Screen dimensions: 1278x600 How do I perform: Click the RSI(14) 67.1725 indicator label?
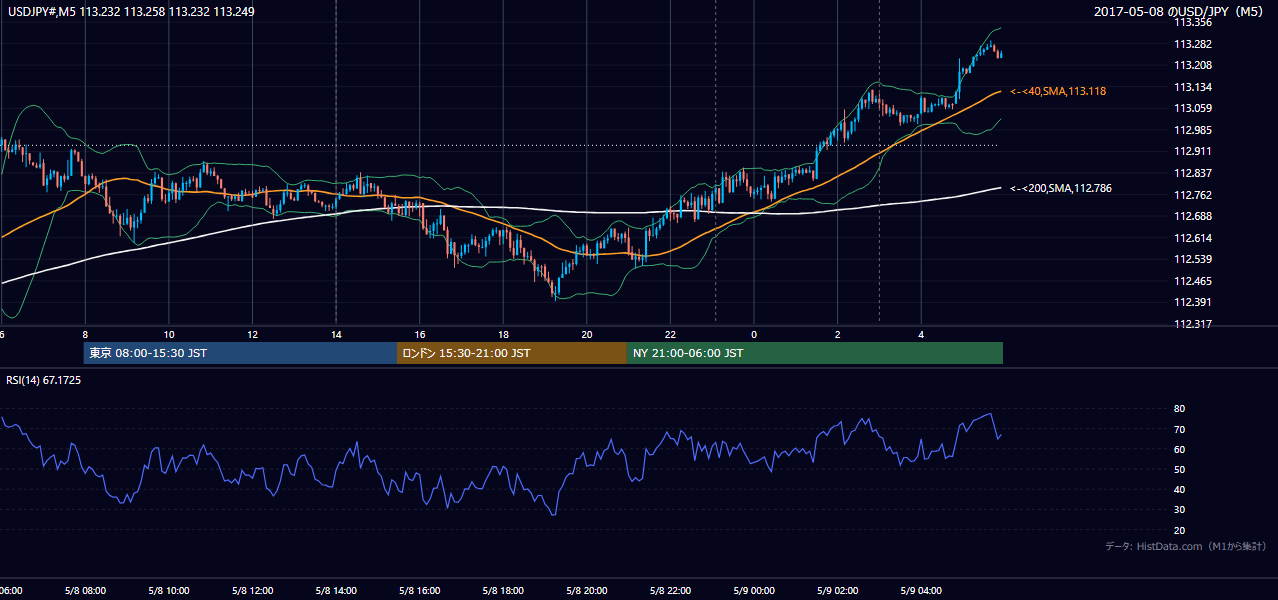pyautogui.click(x=43, y=381)
